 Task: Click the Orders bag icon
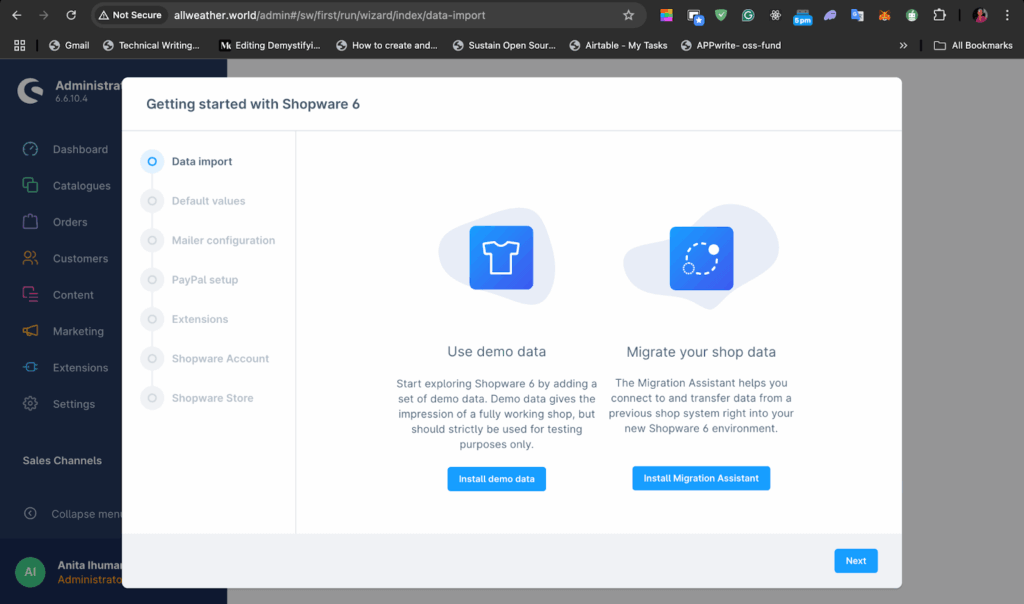30,222
